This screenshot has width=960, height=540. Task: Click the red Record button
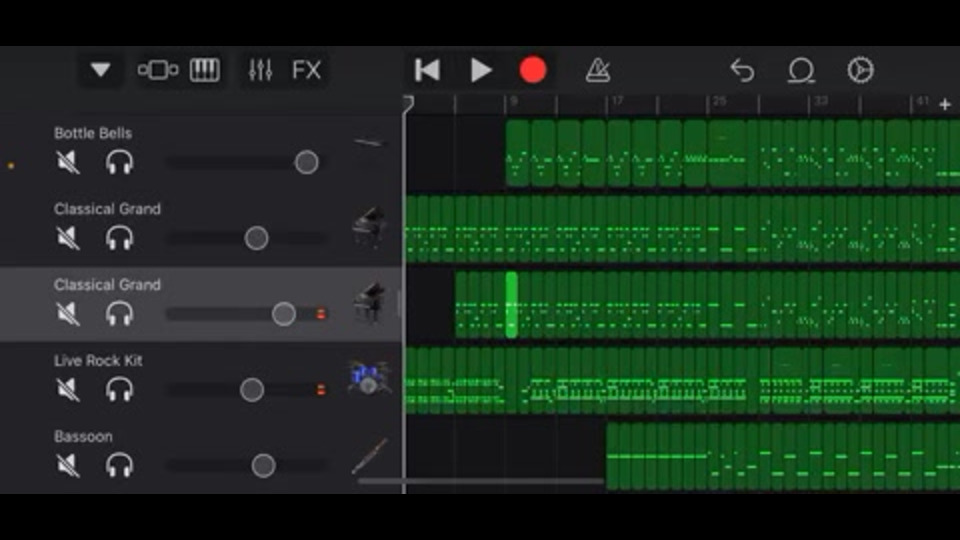click(x=533, y=70)
